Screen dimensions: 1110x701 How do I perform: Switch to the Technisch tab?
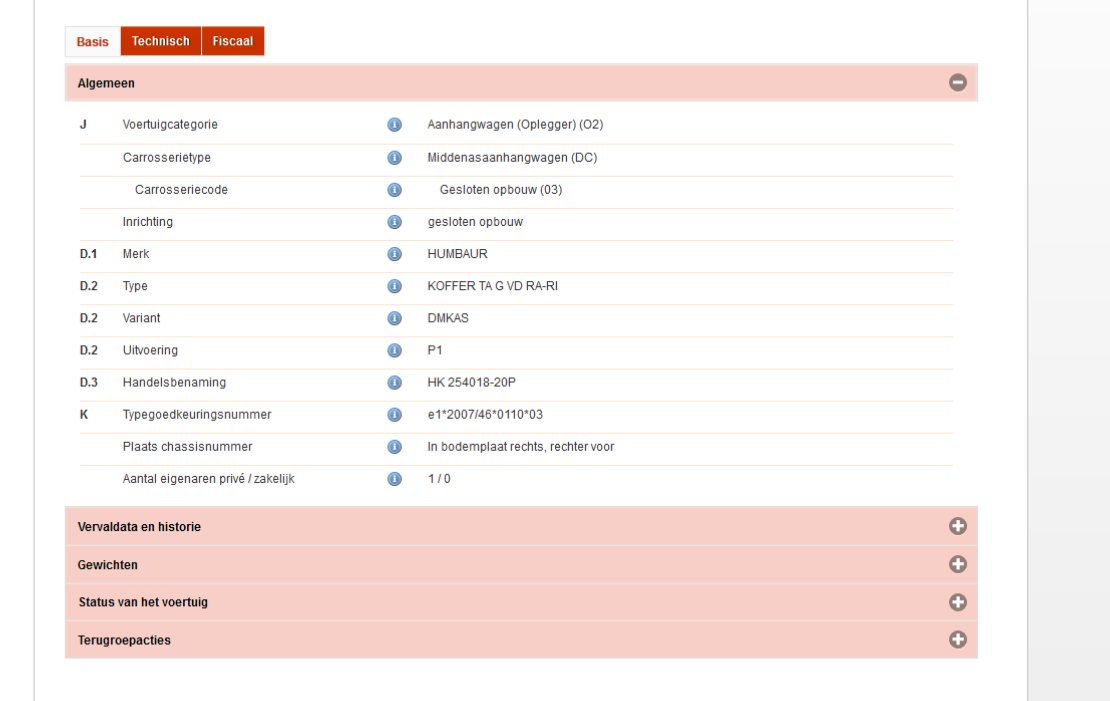160,41
